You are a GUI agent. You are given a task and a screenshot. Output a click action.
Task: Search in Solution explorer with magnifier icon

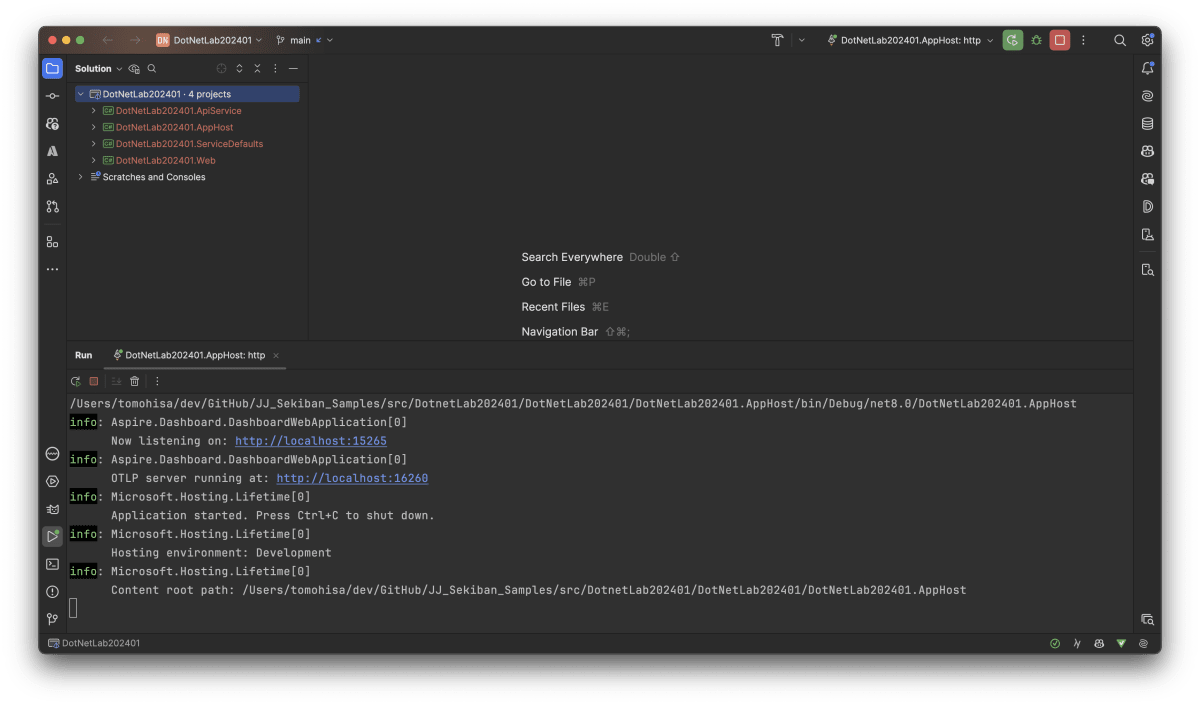pos(152,69)
